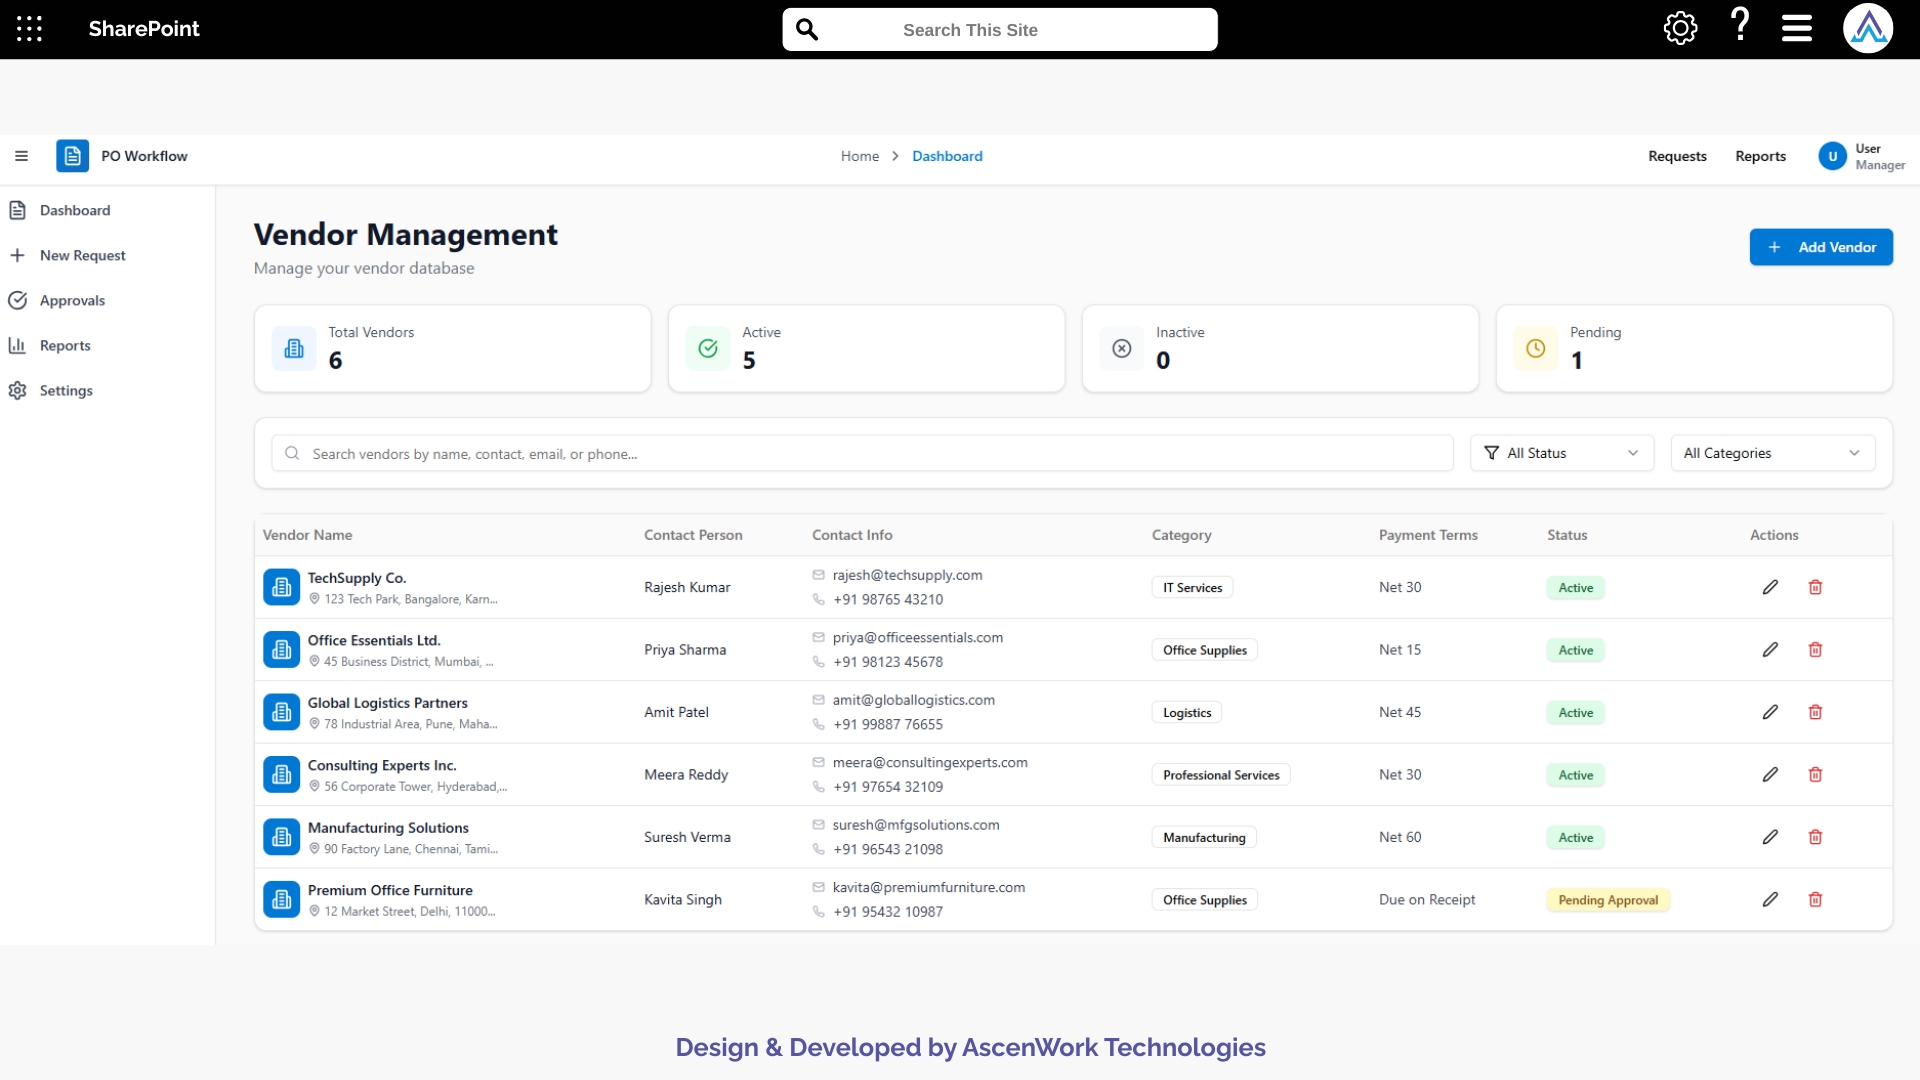The image size is (1920, 1080).
Task: Edit TechSupply Co. using the pencil icon
Action: coord(1770,587)
